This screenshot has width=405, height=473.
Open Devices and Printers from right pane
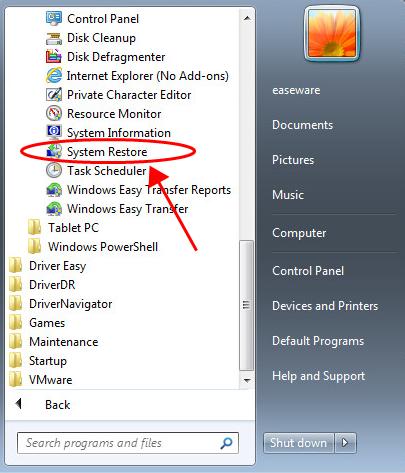click(x=325, y=306)
